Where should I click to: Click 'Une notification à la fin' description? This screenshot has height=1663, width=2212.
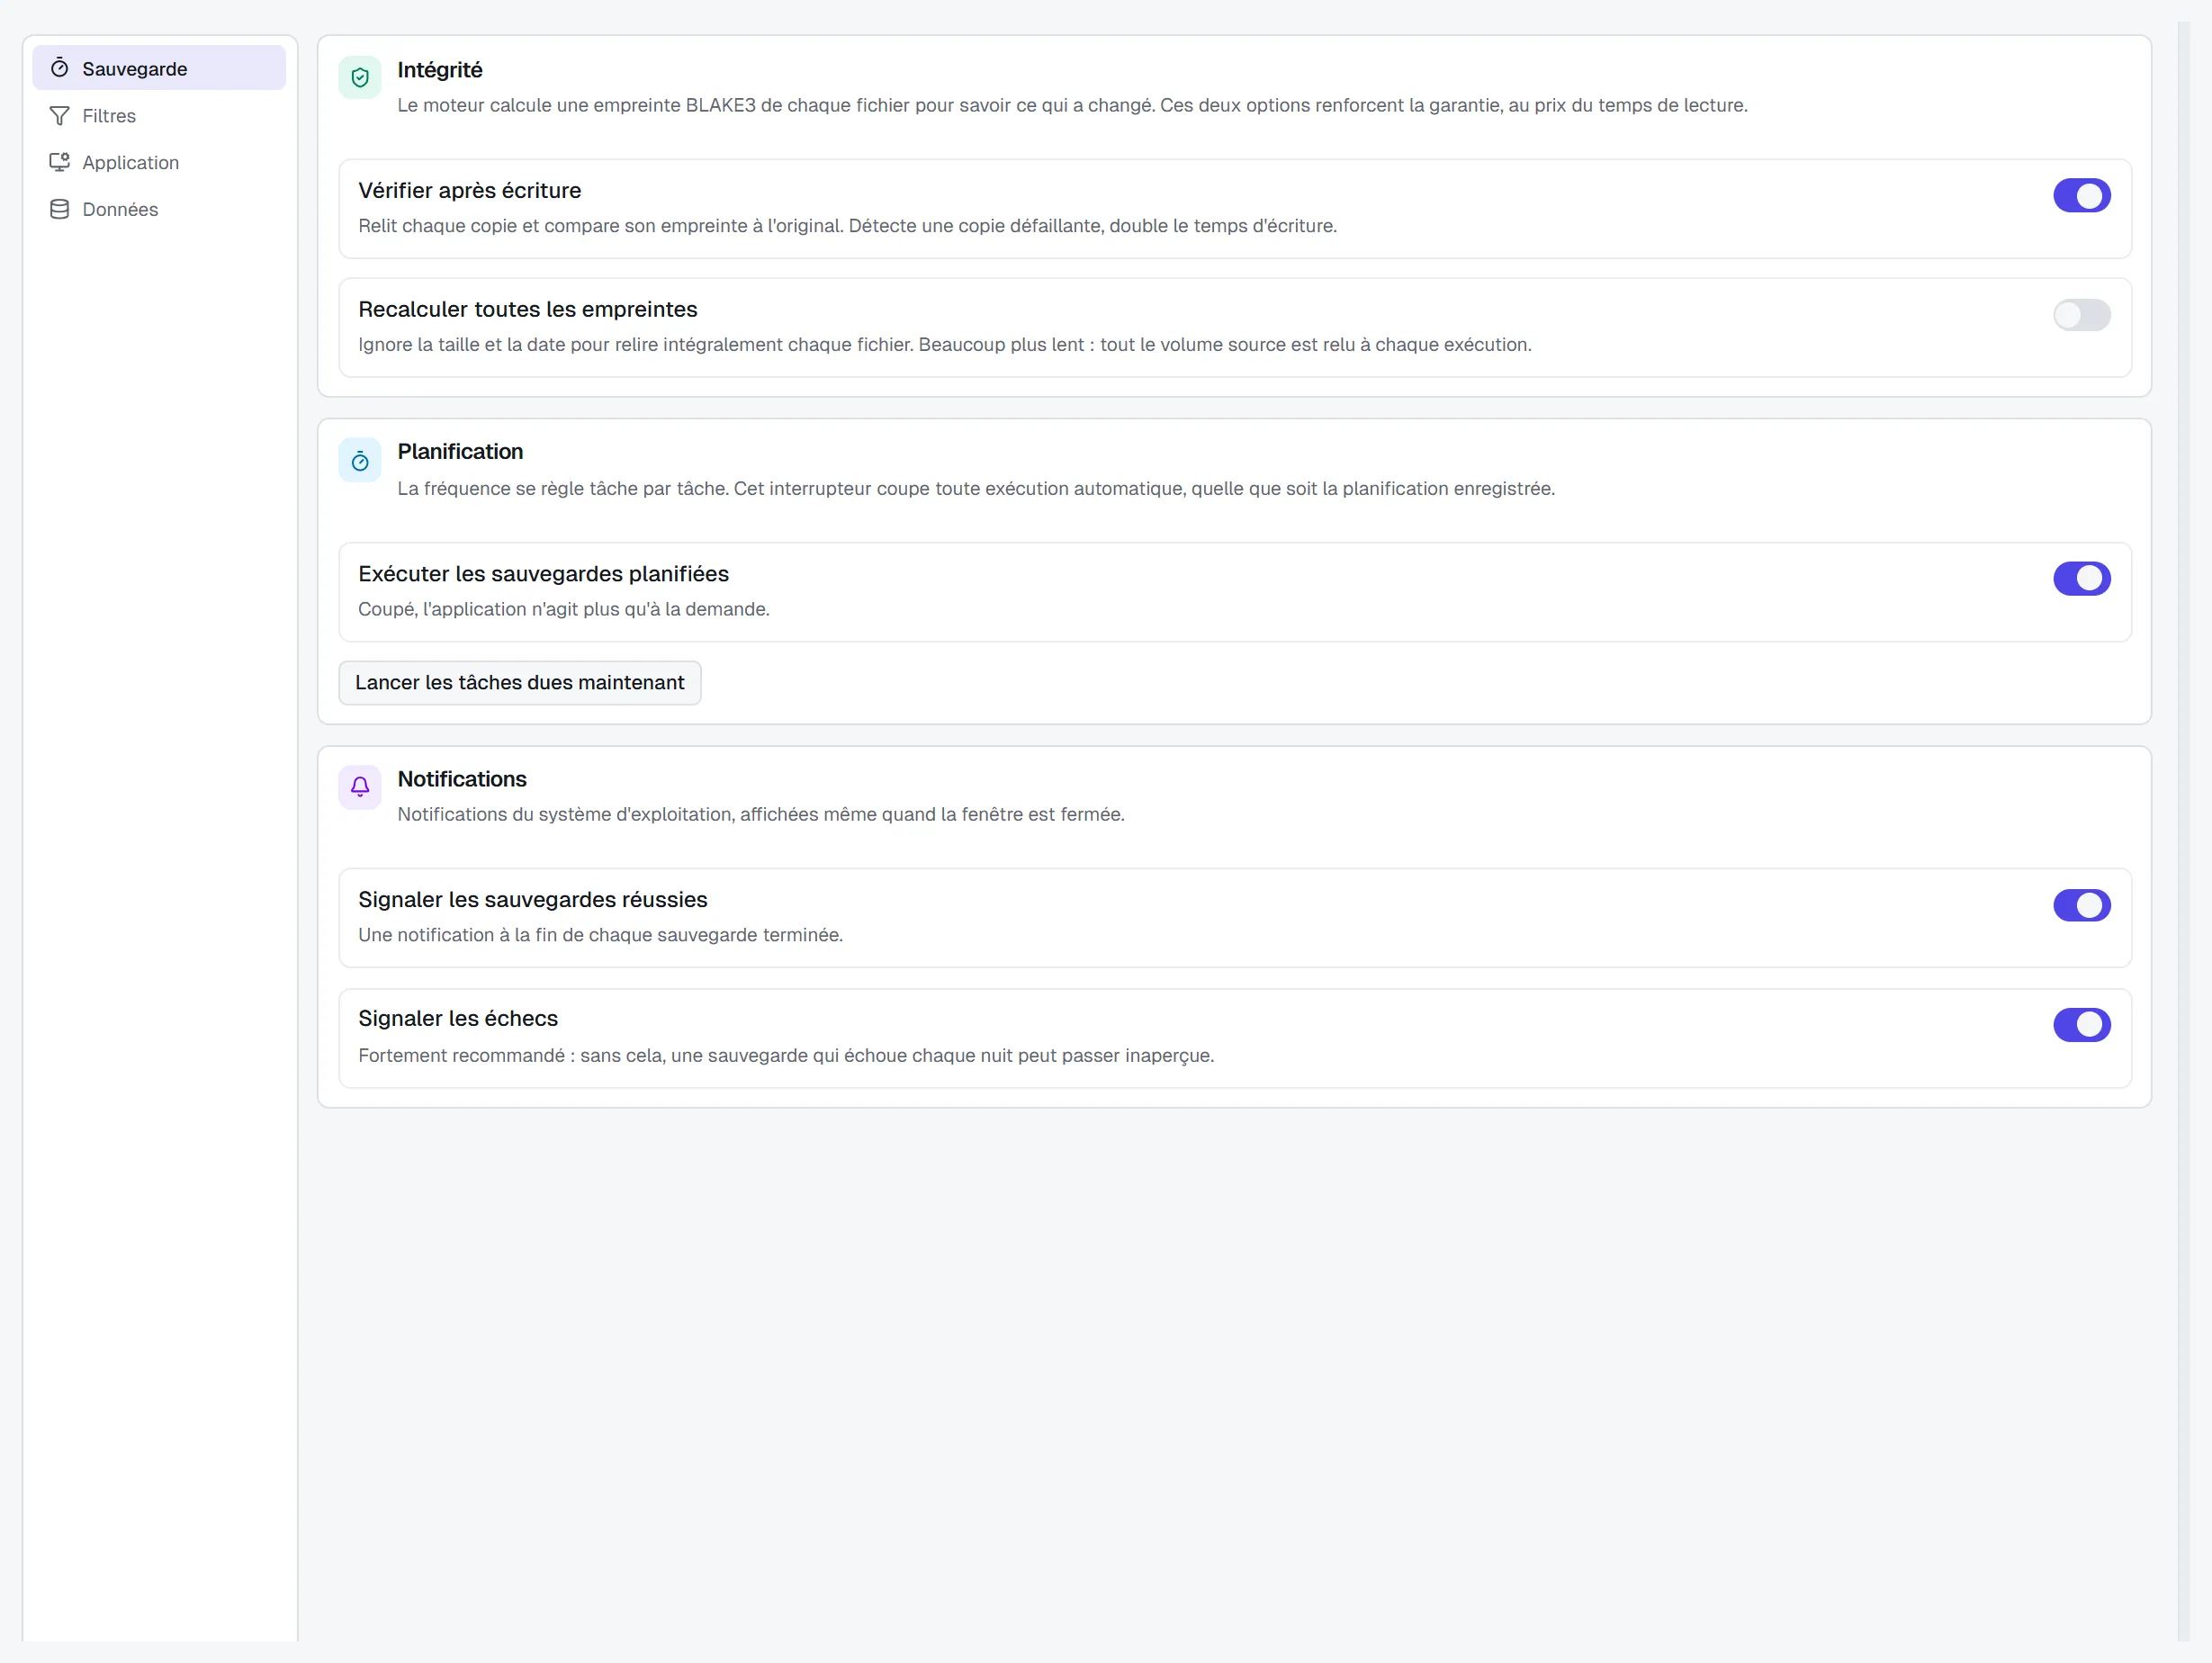[x=601, y=935]
